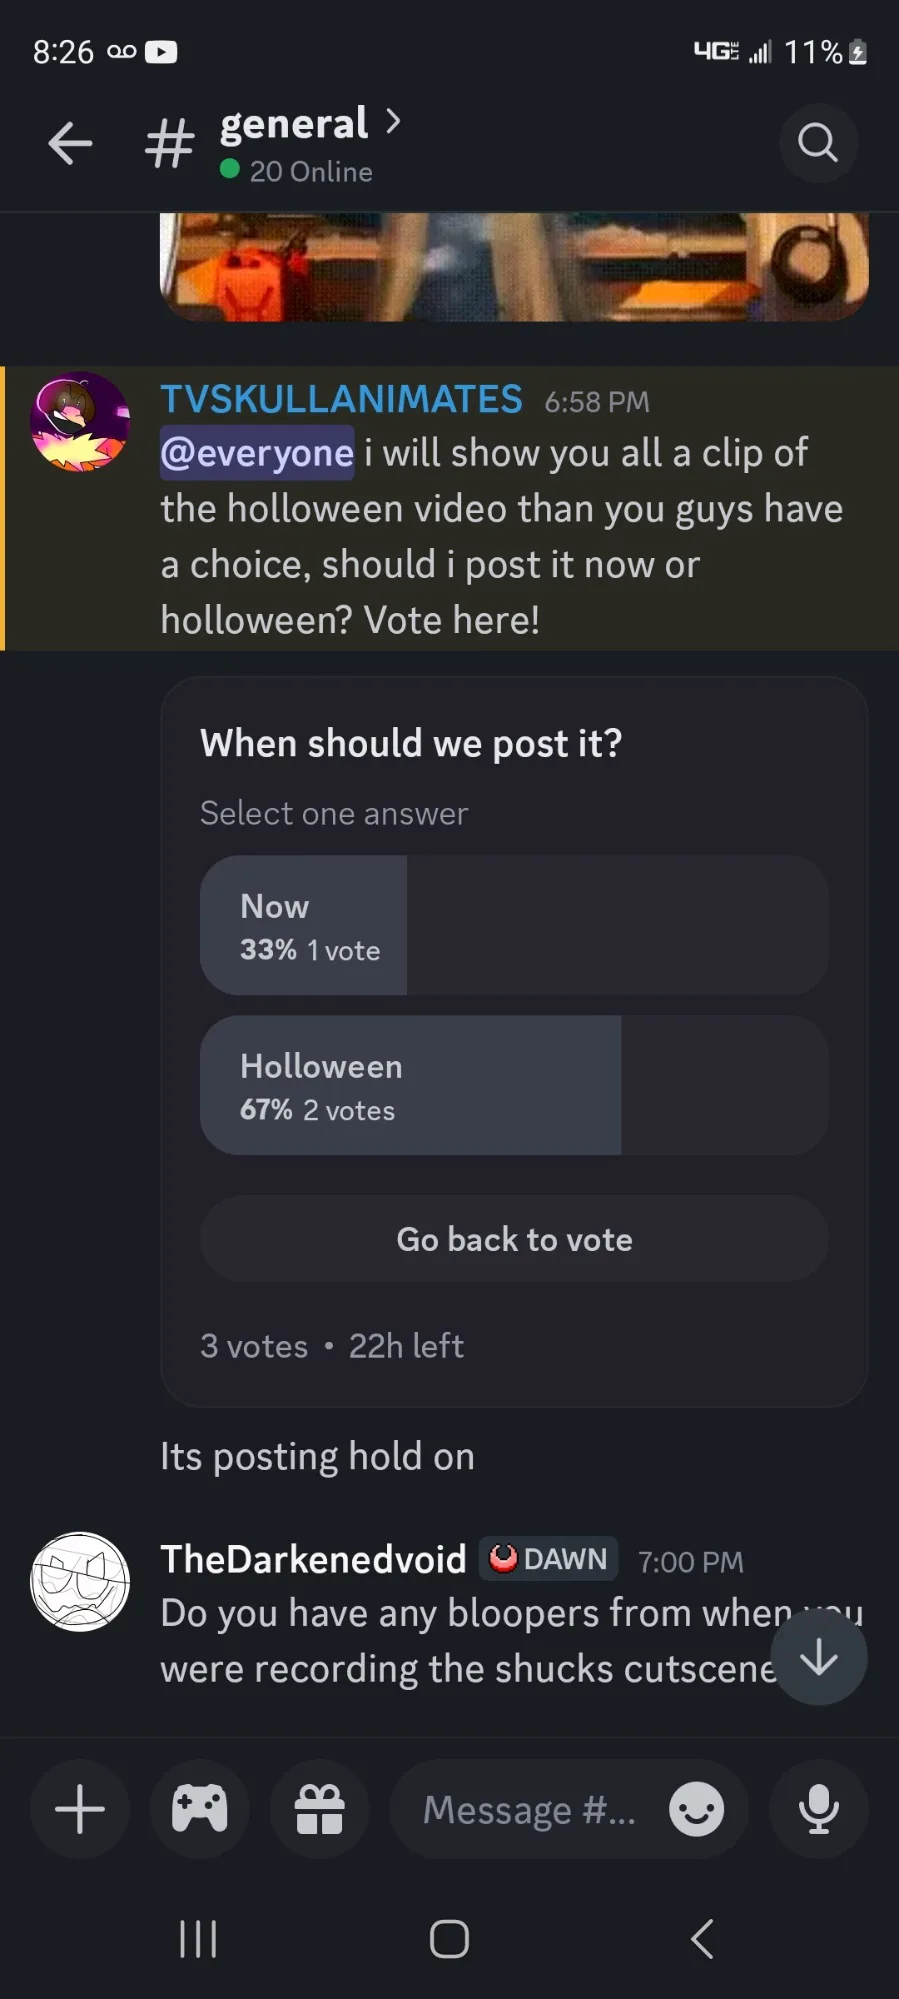Expand the general channel details chevron

[394, 122]
